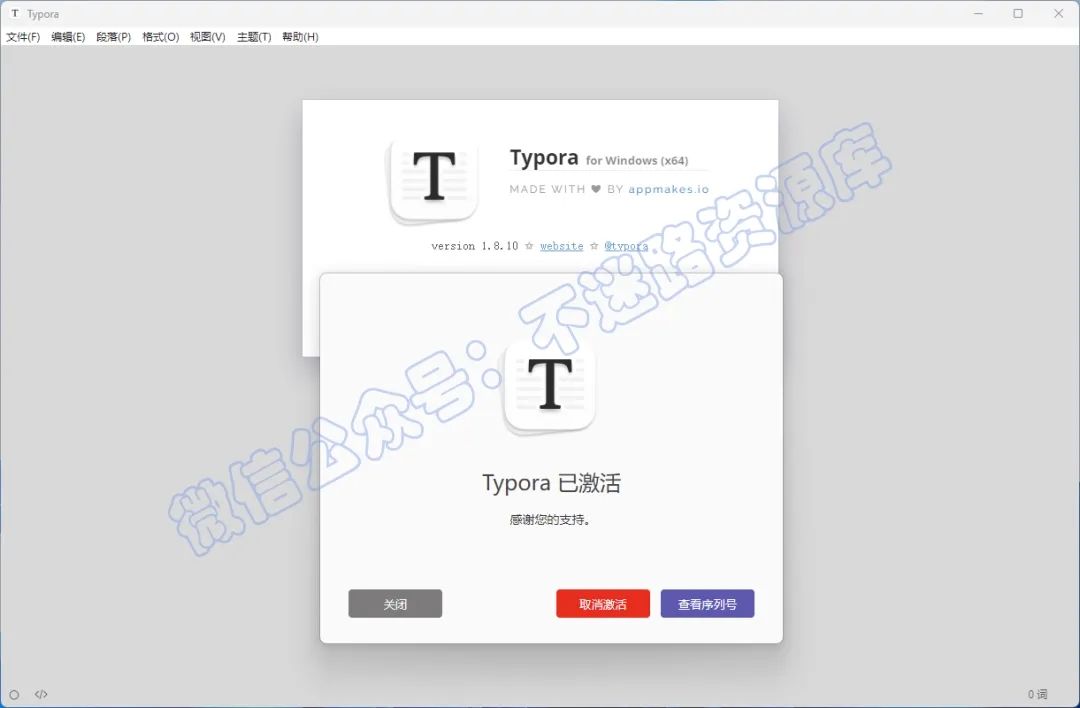This screenshot has width=1080, height=708.
Task: Open the website link in About panel
Action: click(x=561, y=246)
